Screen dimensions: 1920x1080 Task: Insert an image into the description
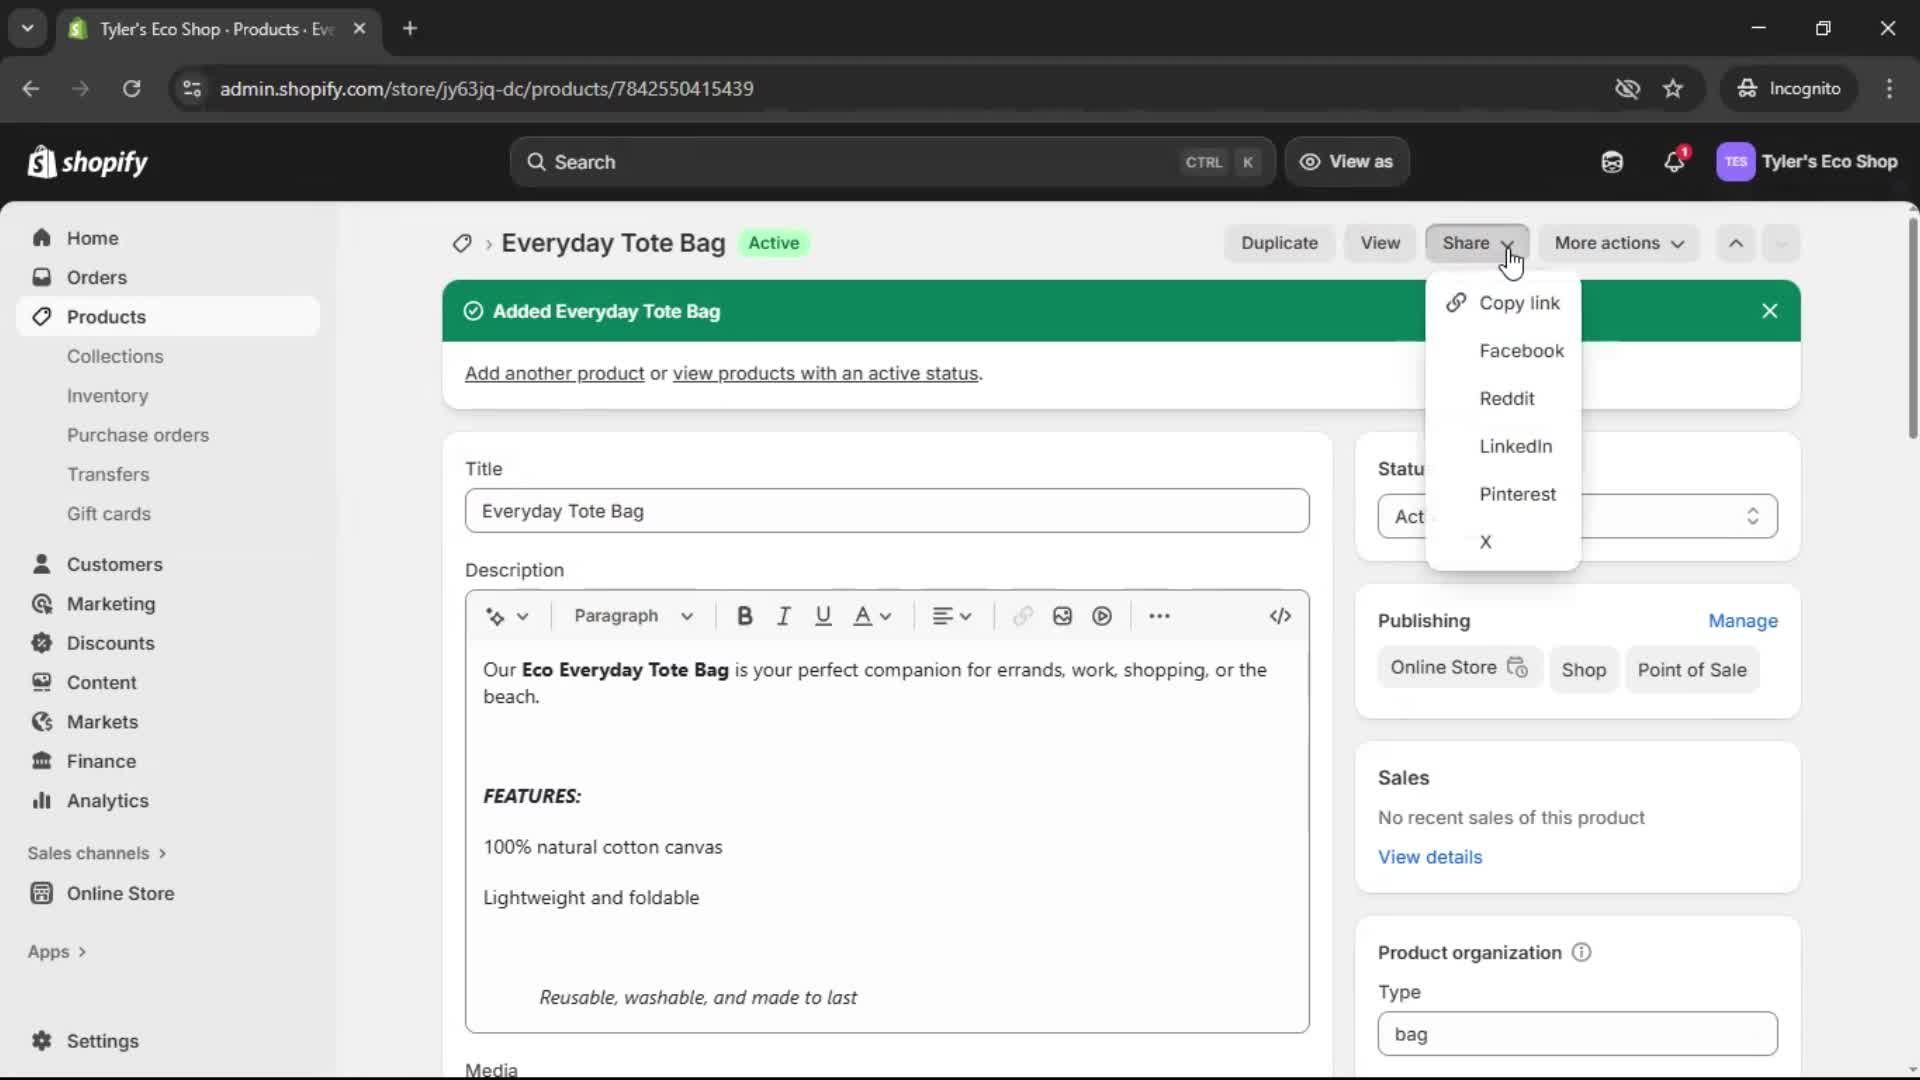pos(1062,616)
